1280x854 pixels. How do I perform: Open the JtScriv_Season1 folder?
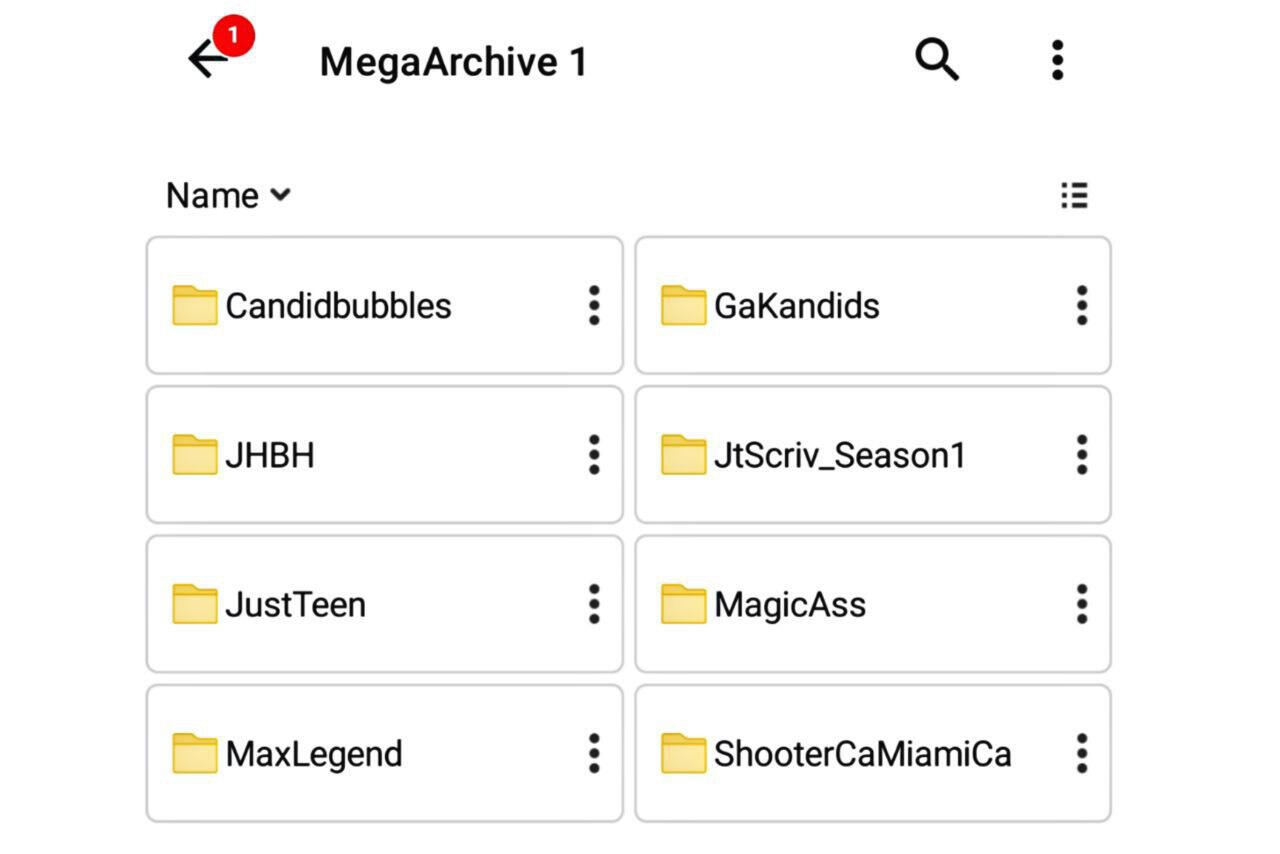click(x=839, y=455)
